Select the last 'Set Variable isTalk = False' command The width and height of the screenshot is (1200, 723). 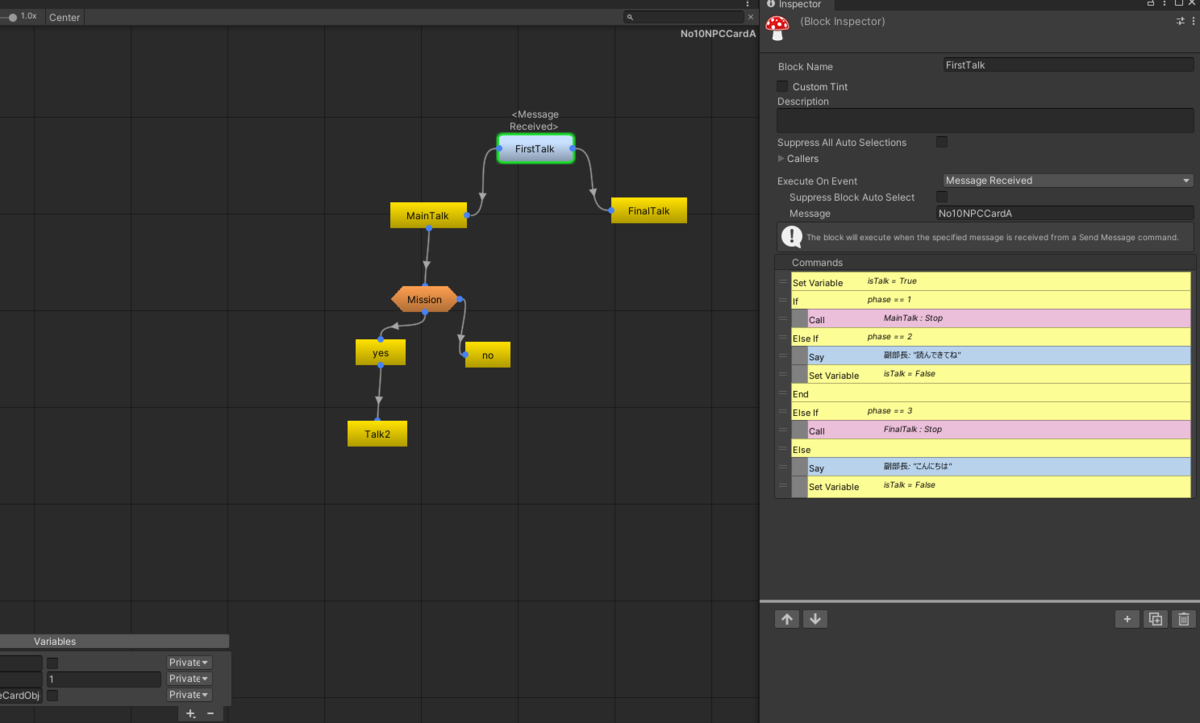point(1000,486)
